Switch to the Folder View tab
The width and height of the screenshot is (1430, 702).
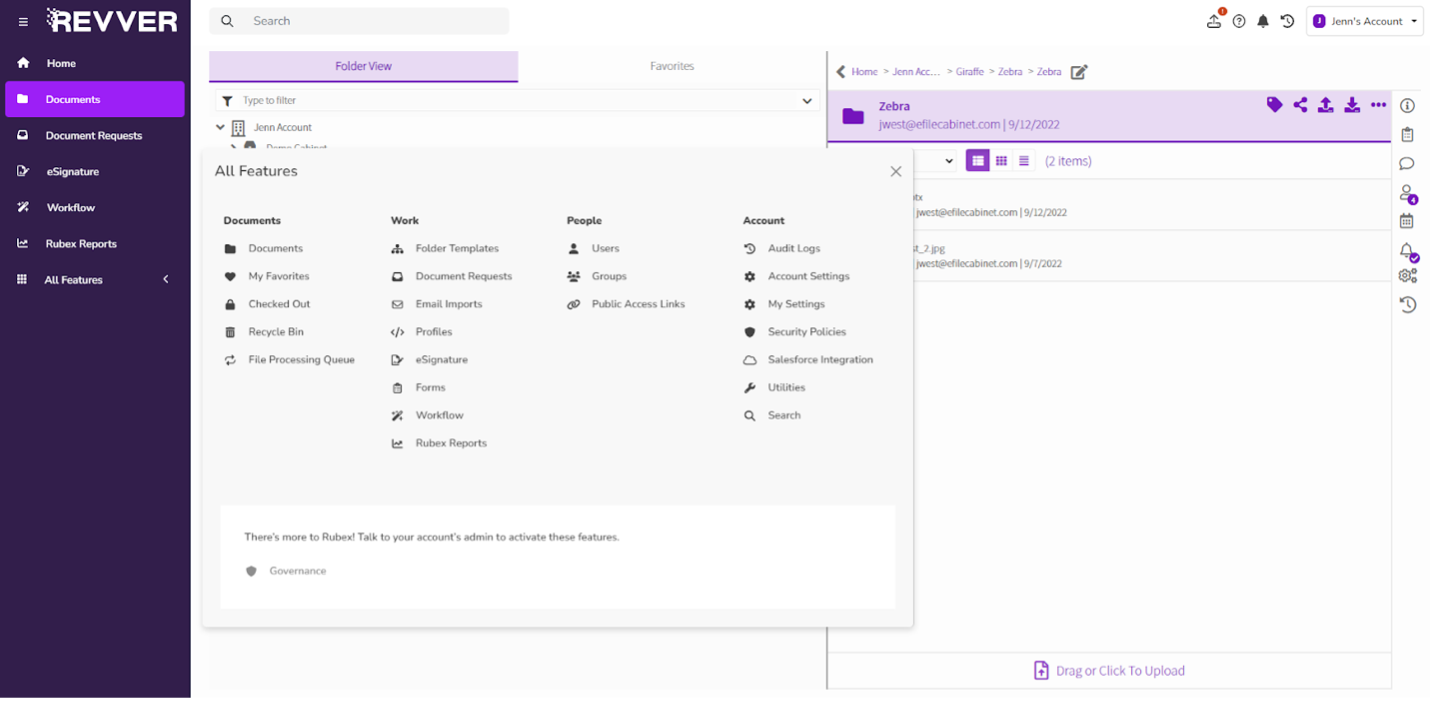[363, 66]
